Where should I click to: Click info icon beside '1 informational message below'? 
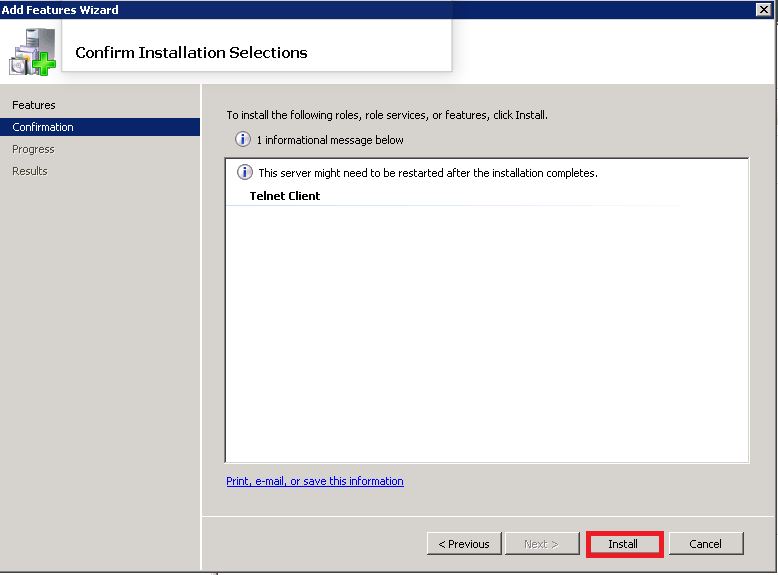click(x=243, y=139)
